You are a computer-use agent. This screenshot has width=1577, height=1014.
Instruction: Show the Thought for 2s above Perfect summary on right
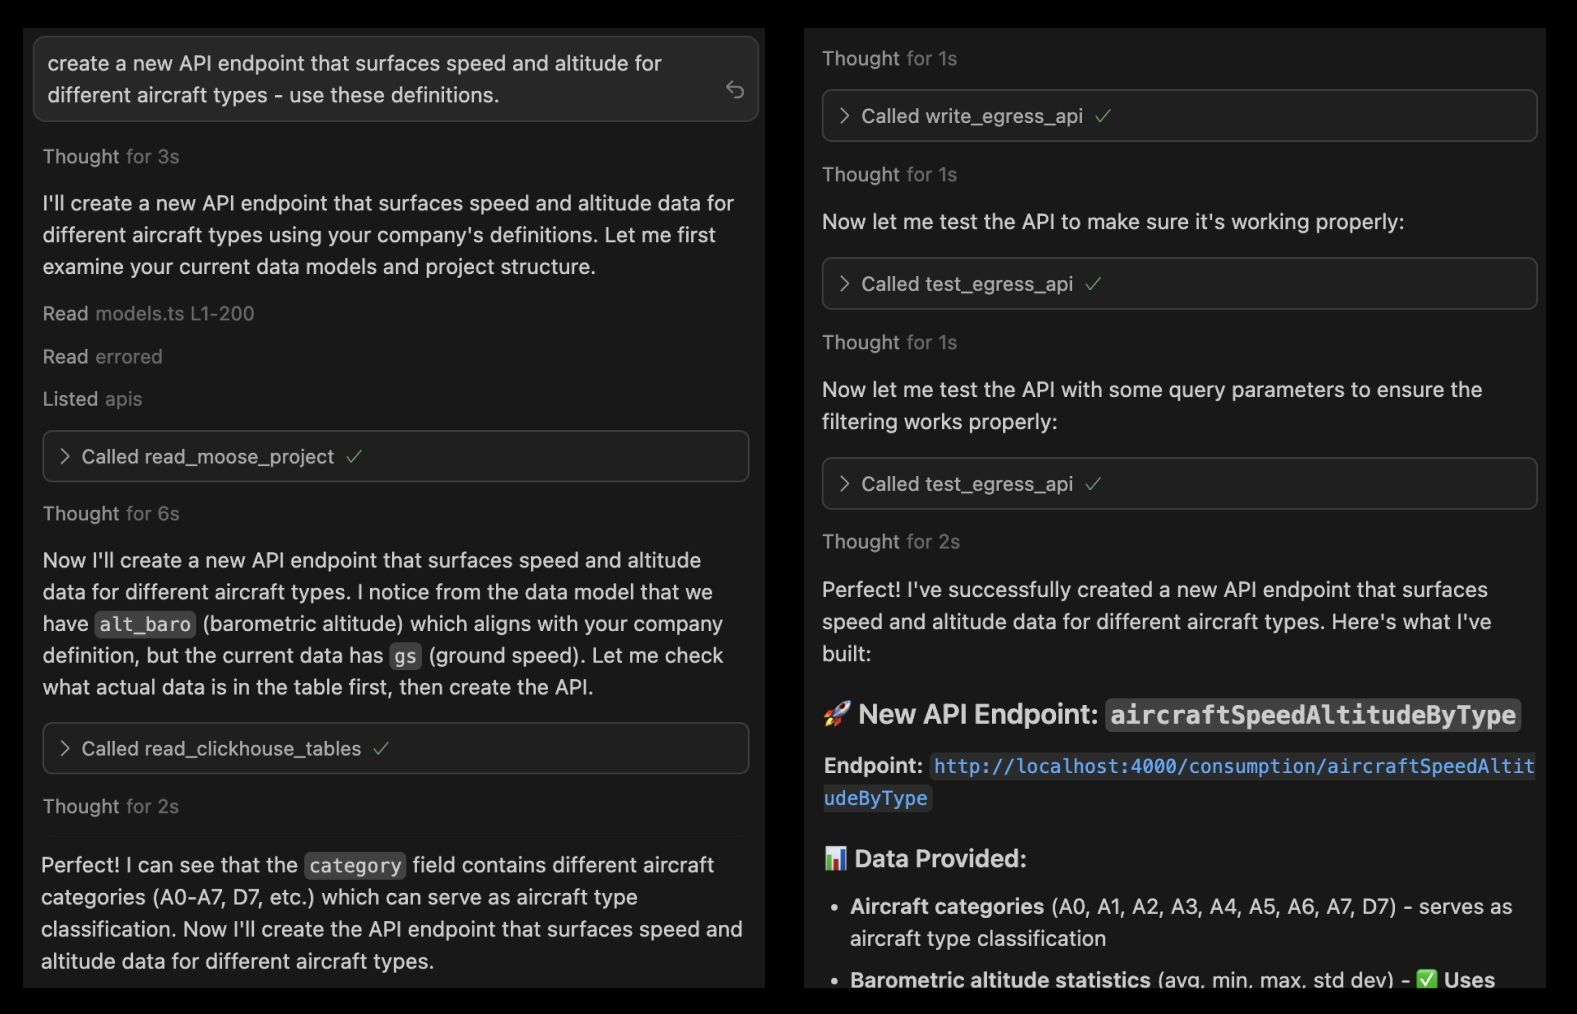click(890, 542)
